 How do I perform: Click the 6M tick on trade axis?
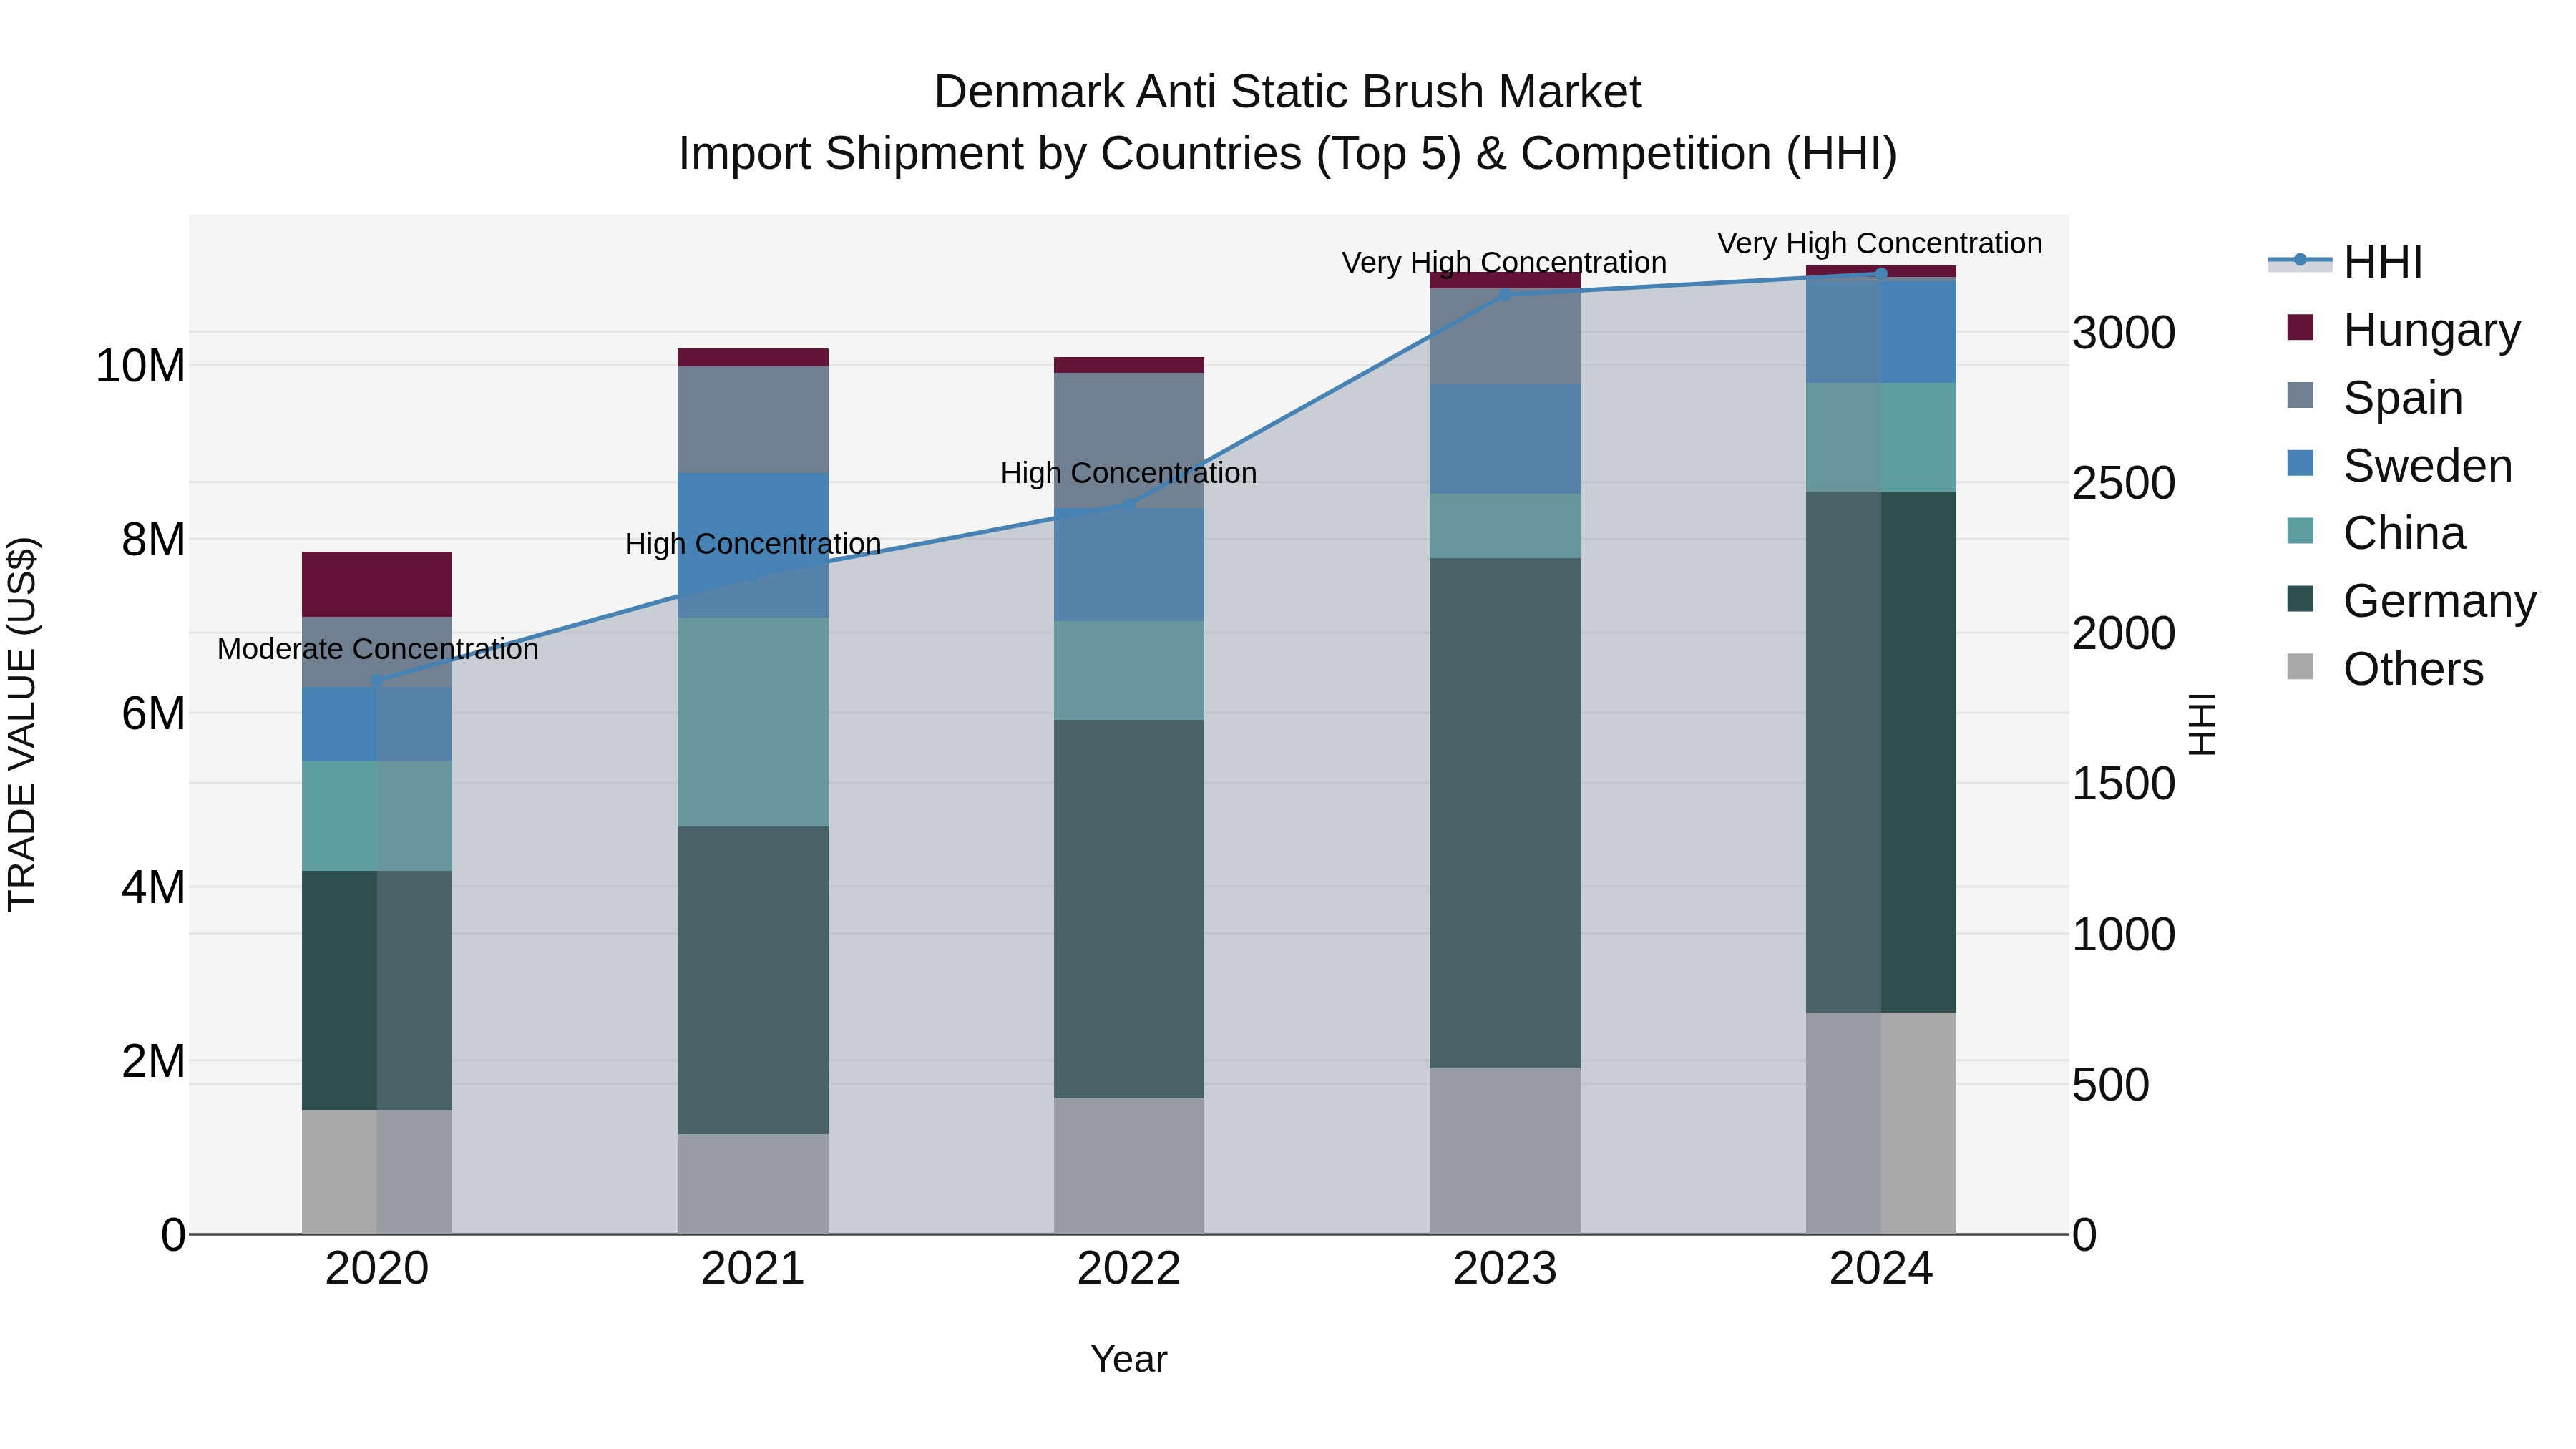point(153,714)
